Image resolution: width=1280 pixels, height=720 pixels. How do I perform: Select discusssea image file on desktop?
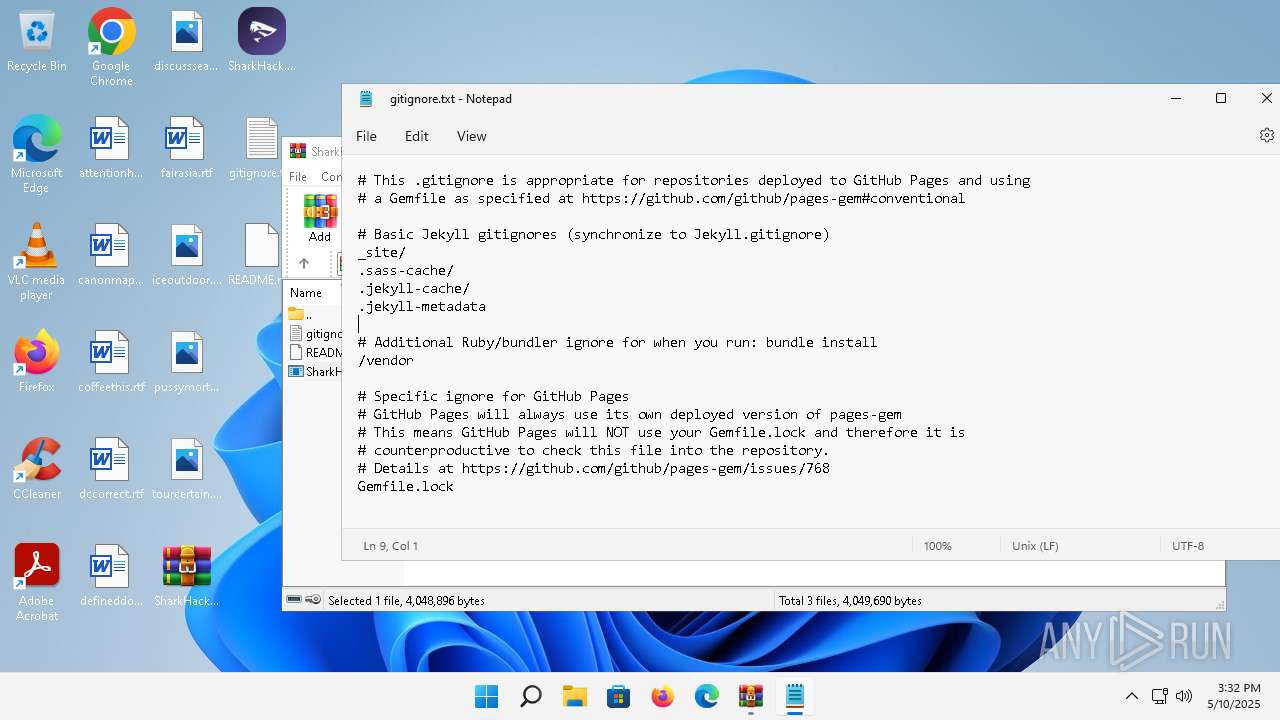tap(186, 43)
